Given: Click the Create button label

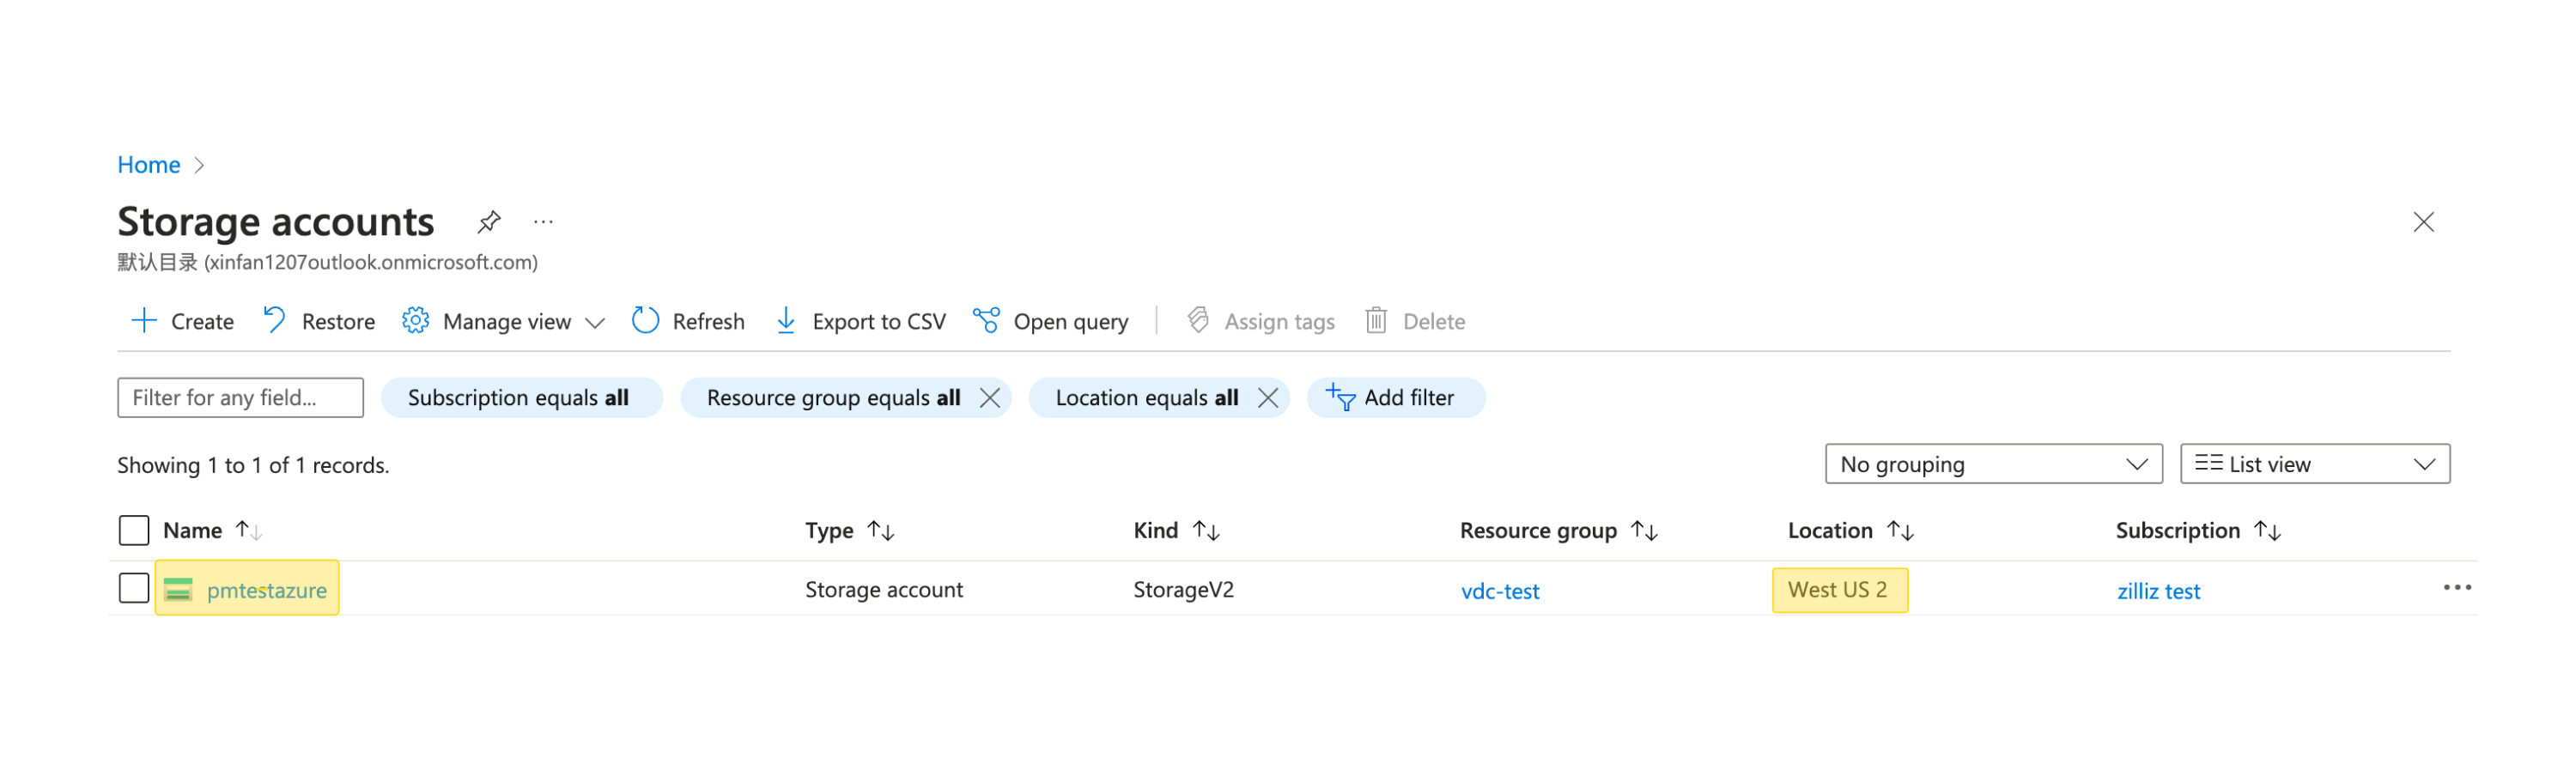Looking at the screenshot, I should click(x=202, y=321).
